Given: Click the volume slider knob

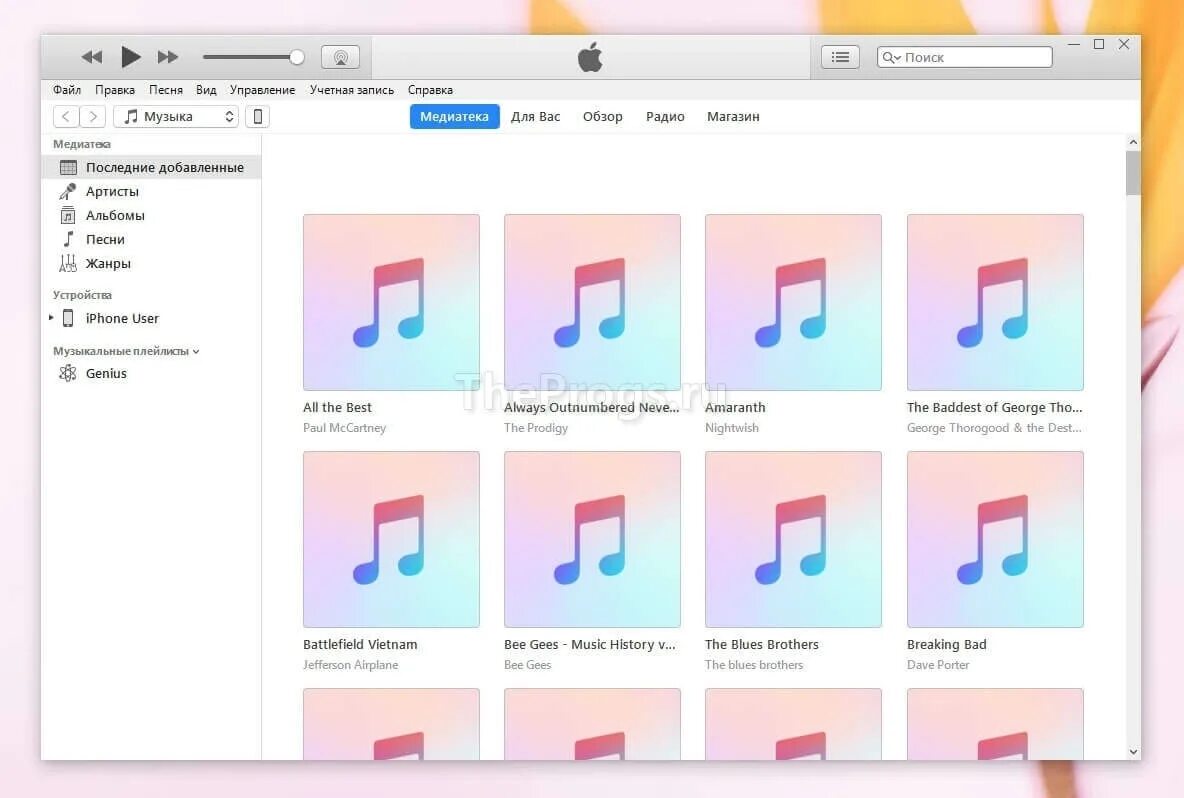Looking at the screenshot, I should [297, 57].
